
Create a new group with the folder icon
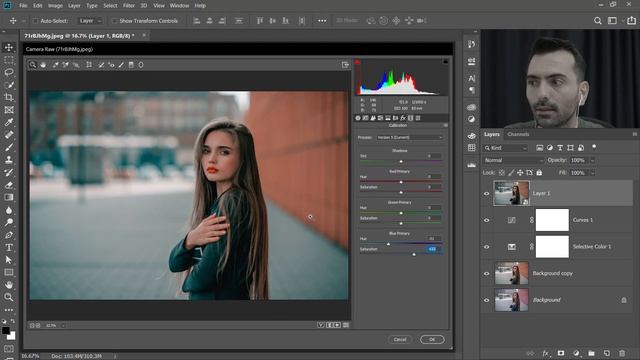point(591,353)
